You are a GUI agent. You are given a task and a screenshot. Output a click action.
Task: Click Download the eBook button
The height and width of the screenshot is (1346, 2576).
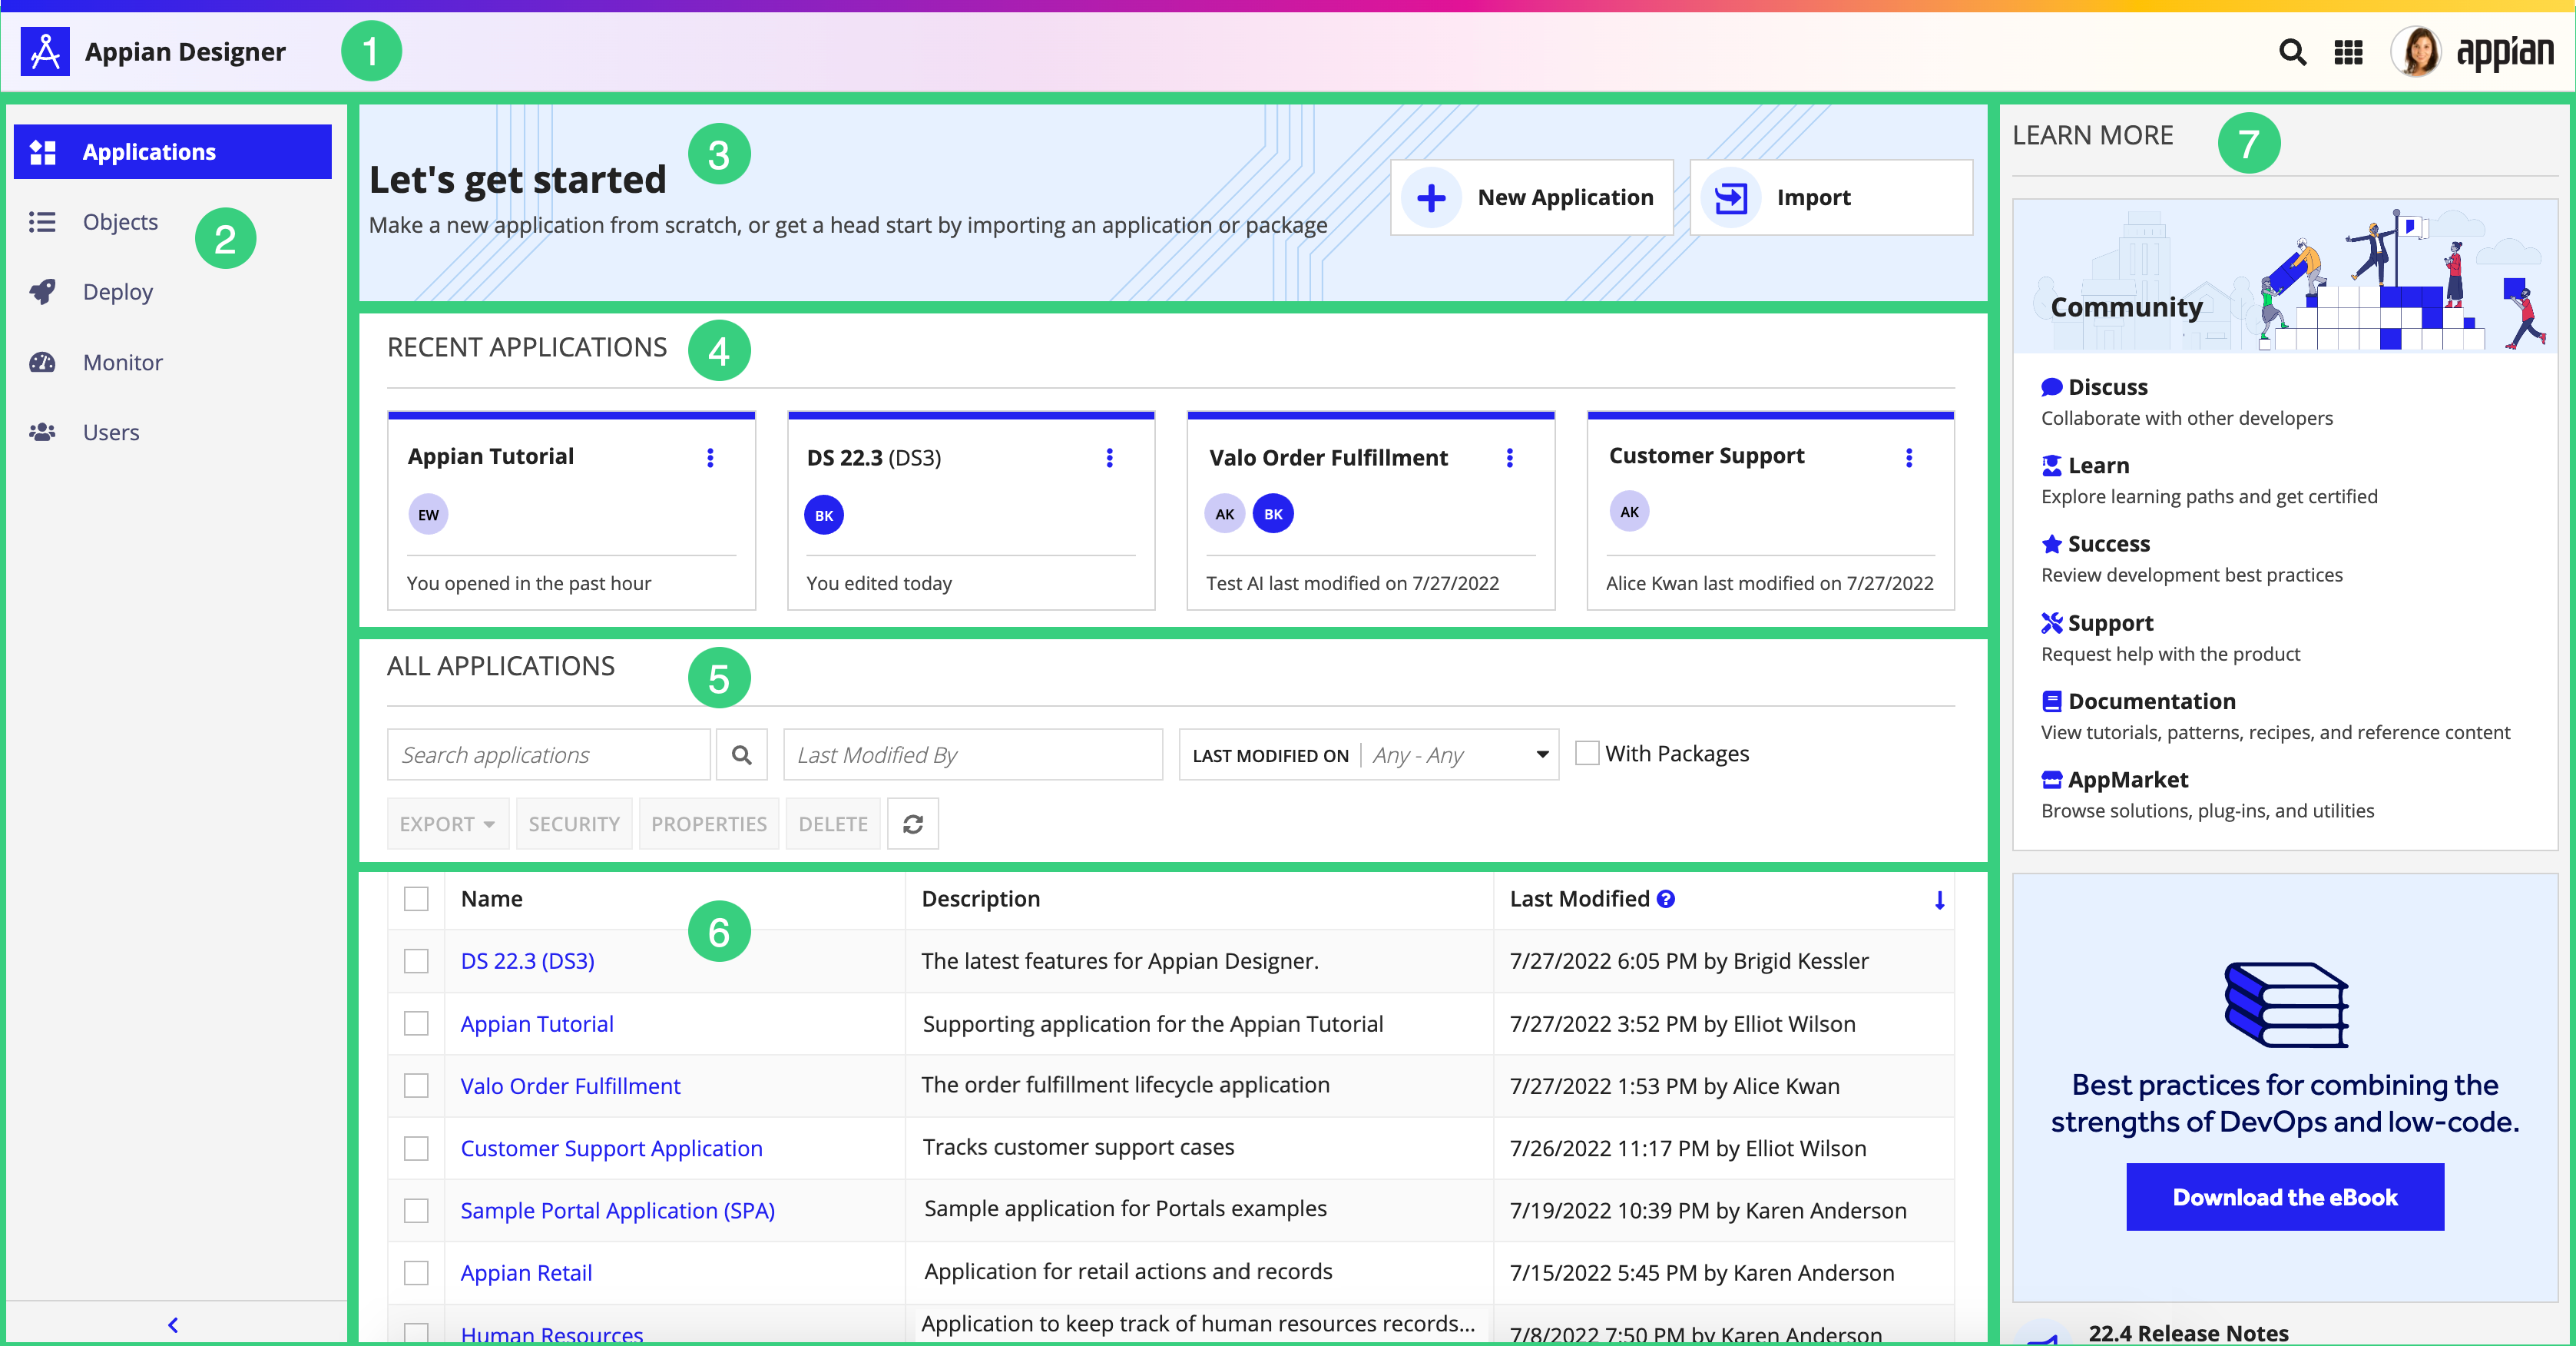coord(2284,1197)
